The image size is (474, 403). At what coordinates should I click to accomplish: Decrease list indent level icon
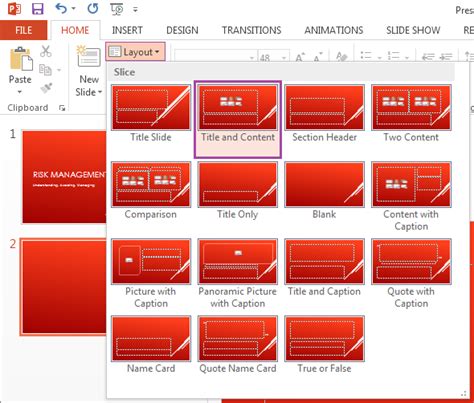428,57
